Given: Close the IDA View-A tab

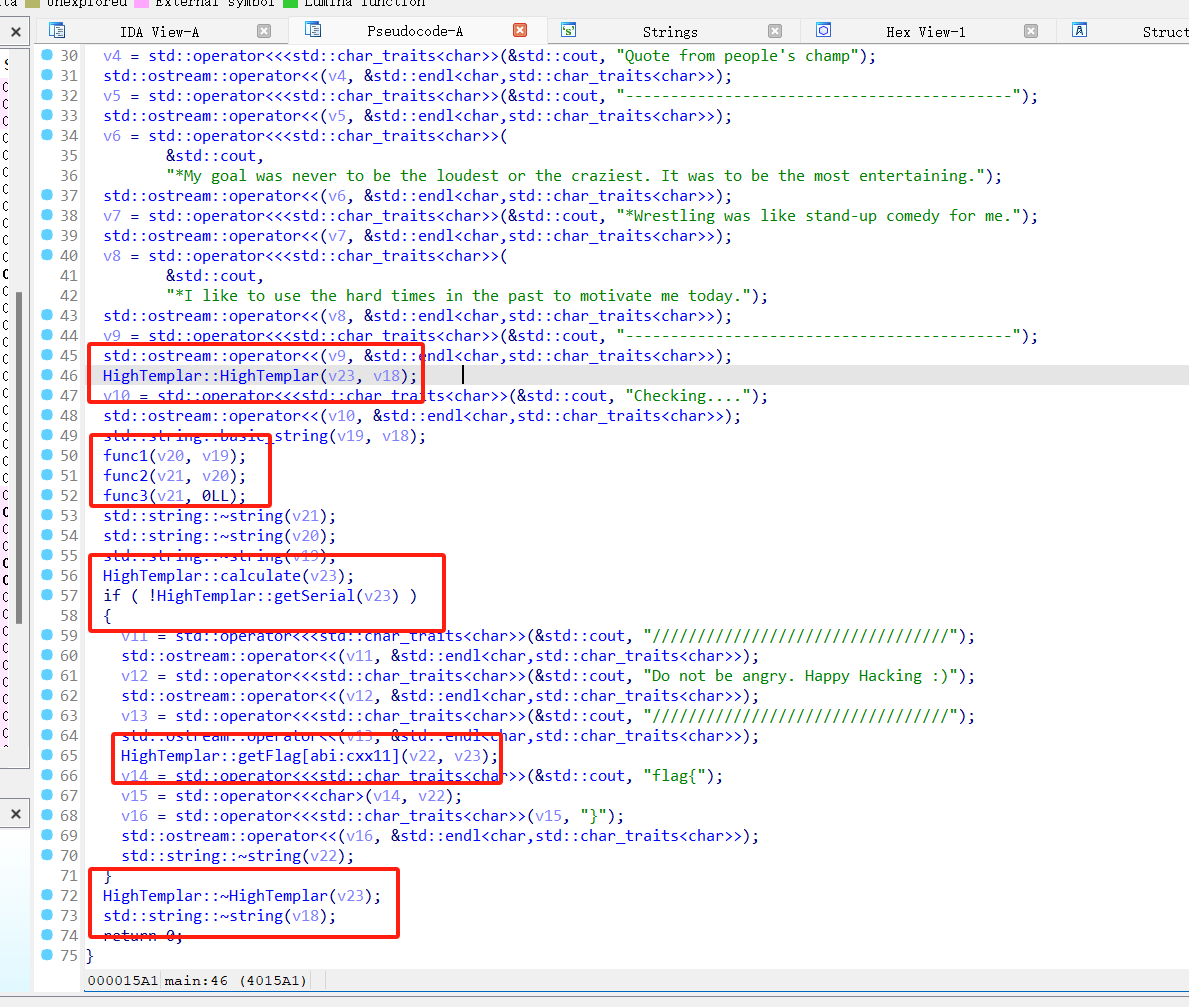Looking at the screenshot, I should [x=264, y=31].
